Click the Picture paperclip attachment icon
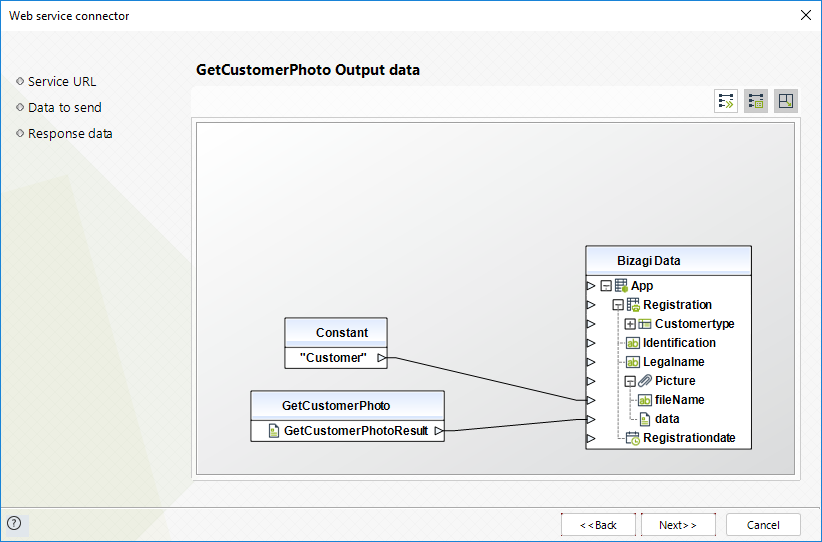This screenshot has height=542, width=822. click(x=645, y=381)
